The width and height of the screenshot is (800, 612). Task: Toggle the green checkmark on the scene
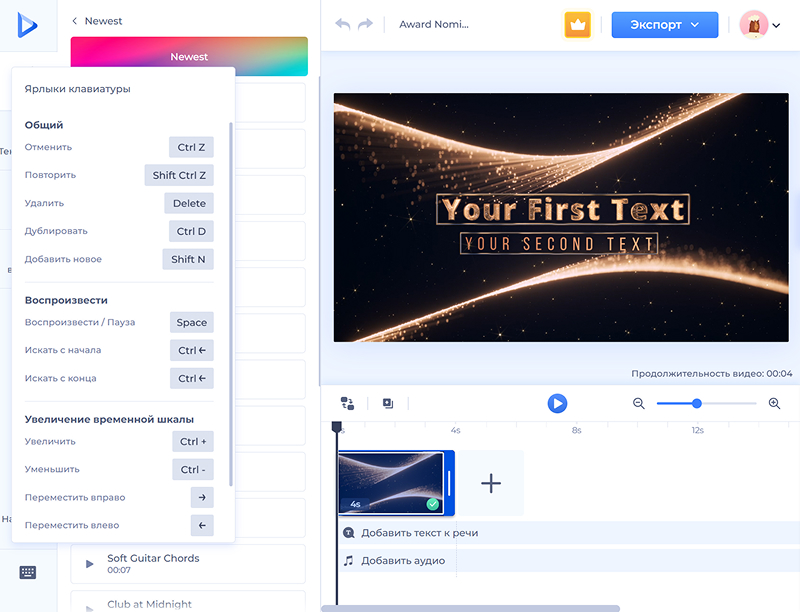click(x=432, y=504)
